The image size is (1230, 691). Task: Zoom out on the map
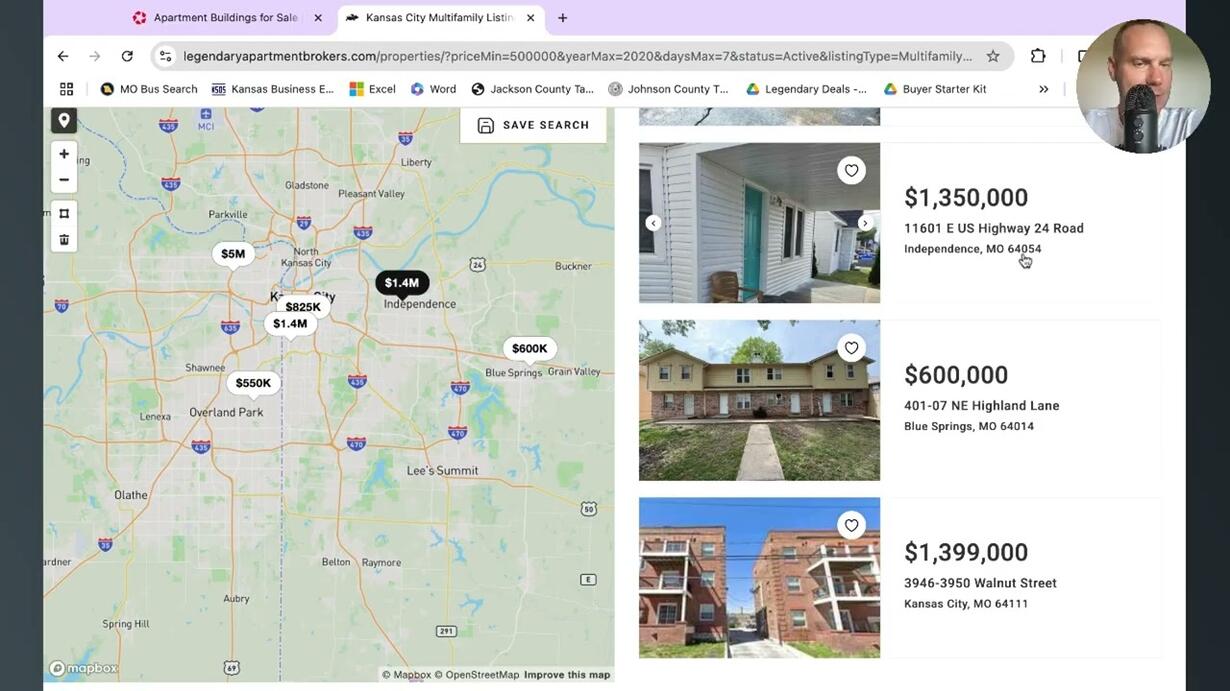tap(64, 180)
